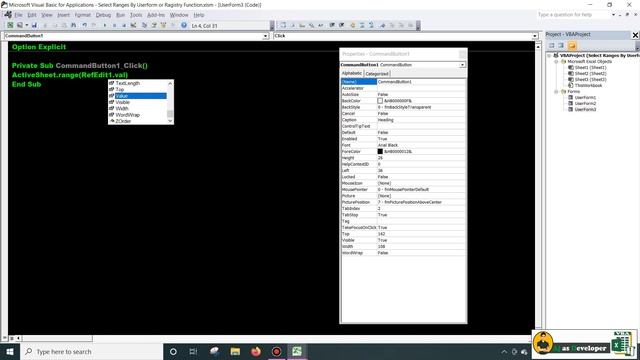Open Task View in taskbar
Screen dimensions: 640x360
(193, 351)
